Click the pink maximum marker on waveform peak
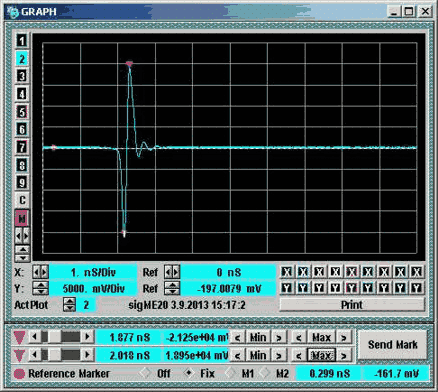Image resolution: width=438 pixels, height=392 pixels. (x=129, y=64)
